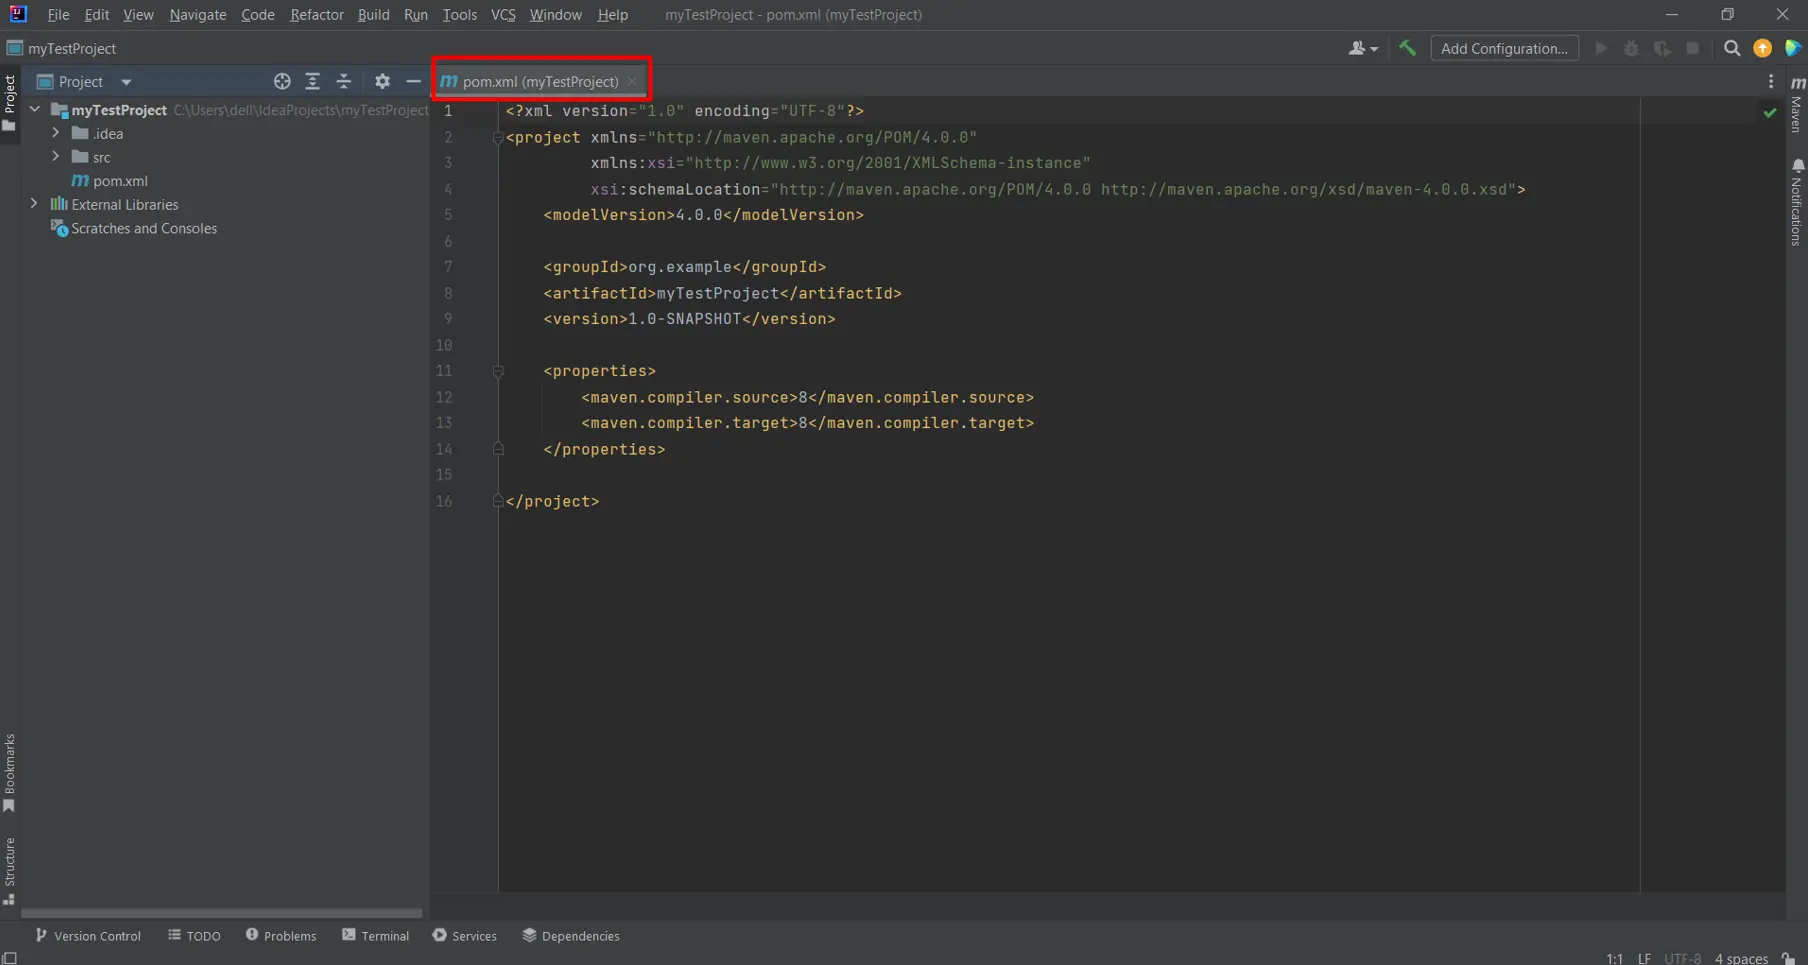This screenshot has width=1808, height=965.
Task: Click the Project panel horizontal scrollbar
Action: pos(221,913)
